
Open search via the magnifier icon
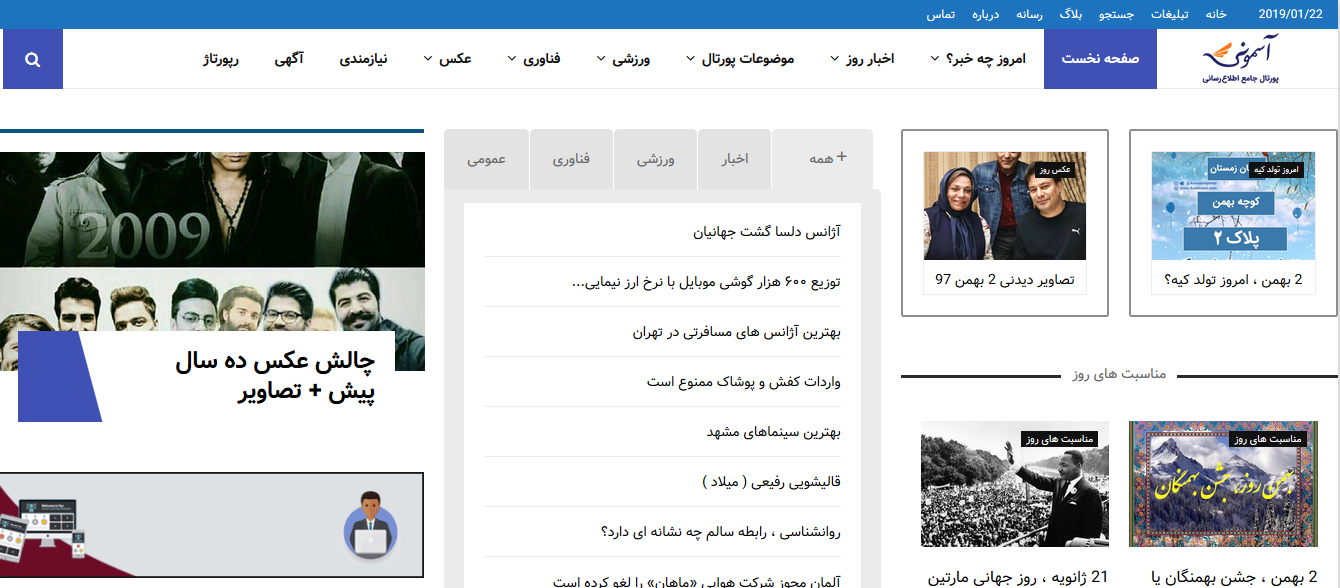tap(32, 58)
